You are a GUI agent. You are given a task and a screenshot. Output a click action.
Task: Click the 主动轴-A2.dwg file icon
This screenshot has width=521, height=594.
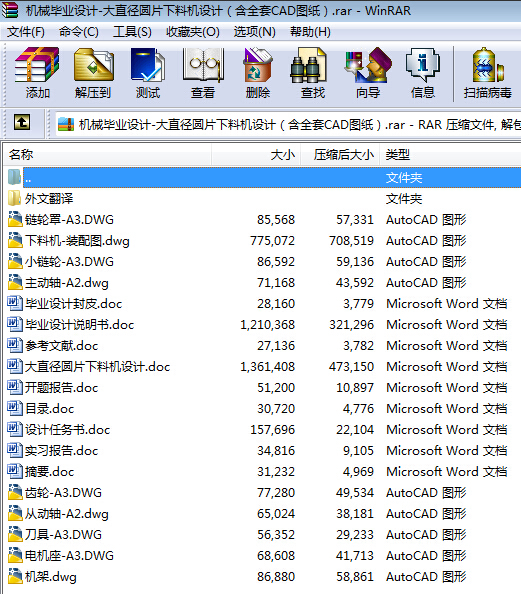(15, 282)
